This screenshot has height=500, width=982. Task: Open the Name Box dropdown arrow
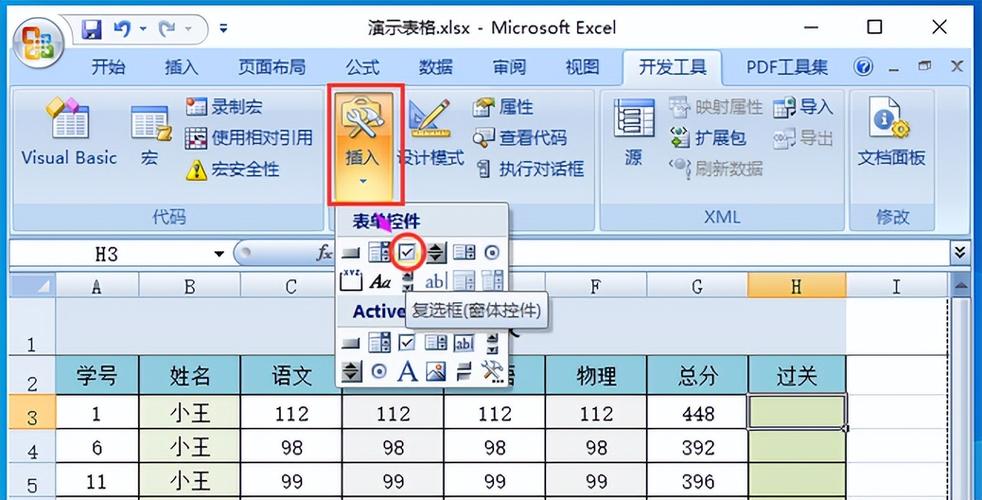click(219, 254)
